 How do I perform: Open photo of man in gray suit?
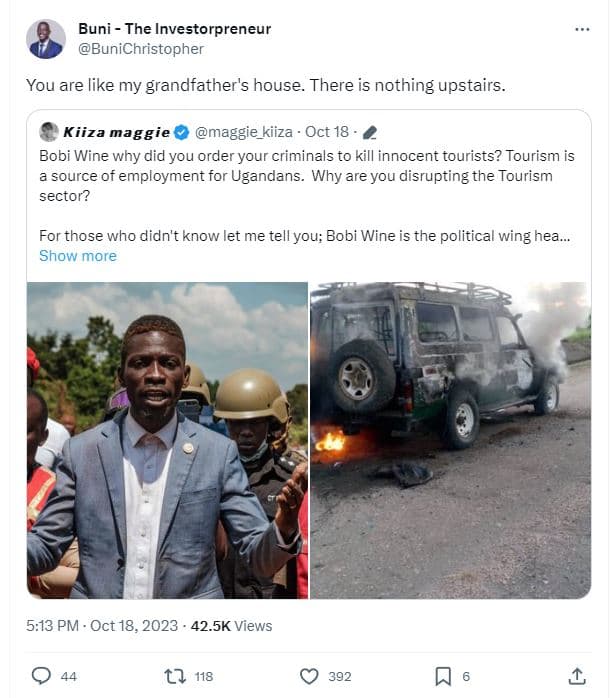[167, 440]
